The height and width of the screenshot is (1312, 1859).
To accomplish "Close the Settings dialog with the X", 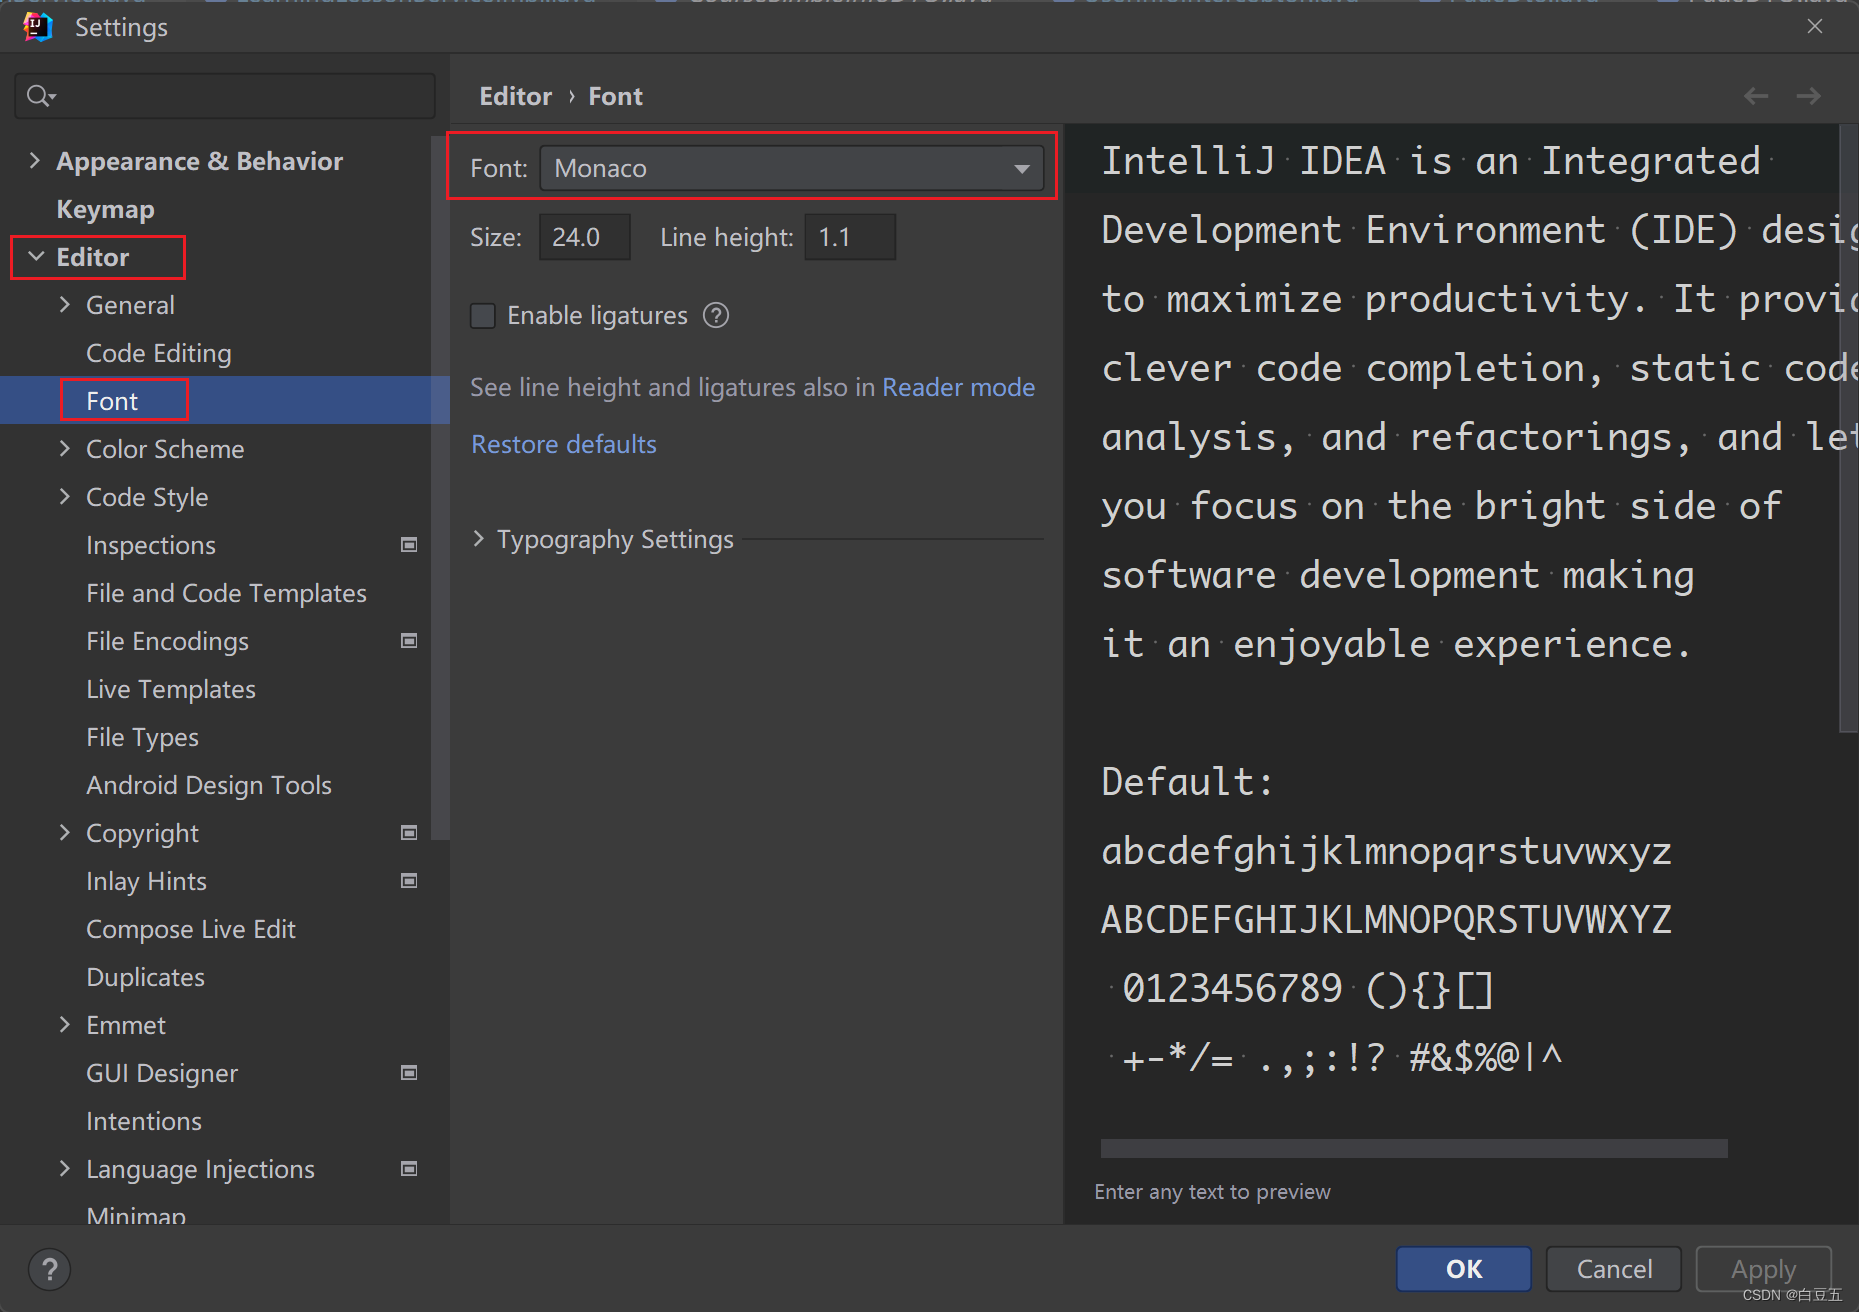I will pos(1815,27).
